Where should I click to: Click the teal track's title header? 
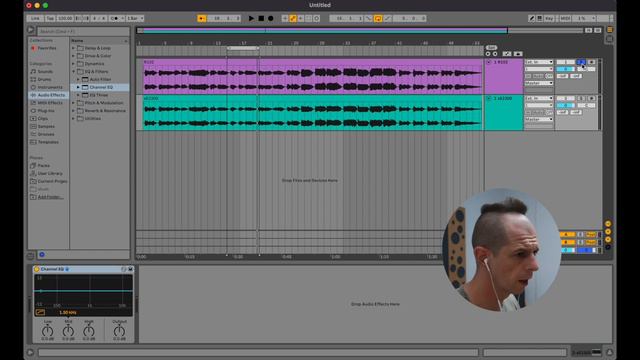tap(503, 98)
